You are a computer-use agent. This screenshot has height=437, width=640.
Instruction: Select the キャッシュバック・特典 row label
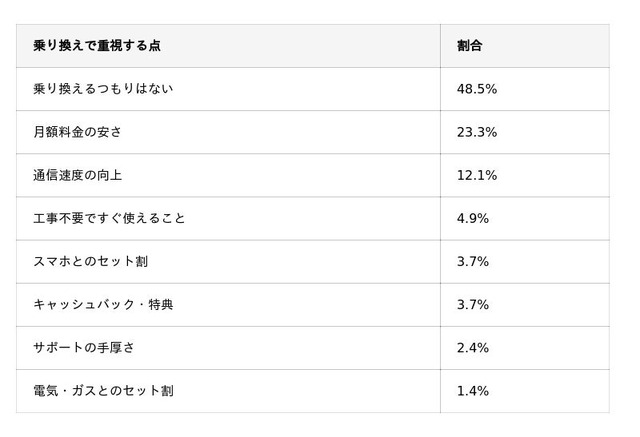pos(103,305)
